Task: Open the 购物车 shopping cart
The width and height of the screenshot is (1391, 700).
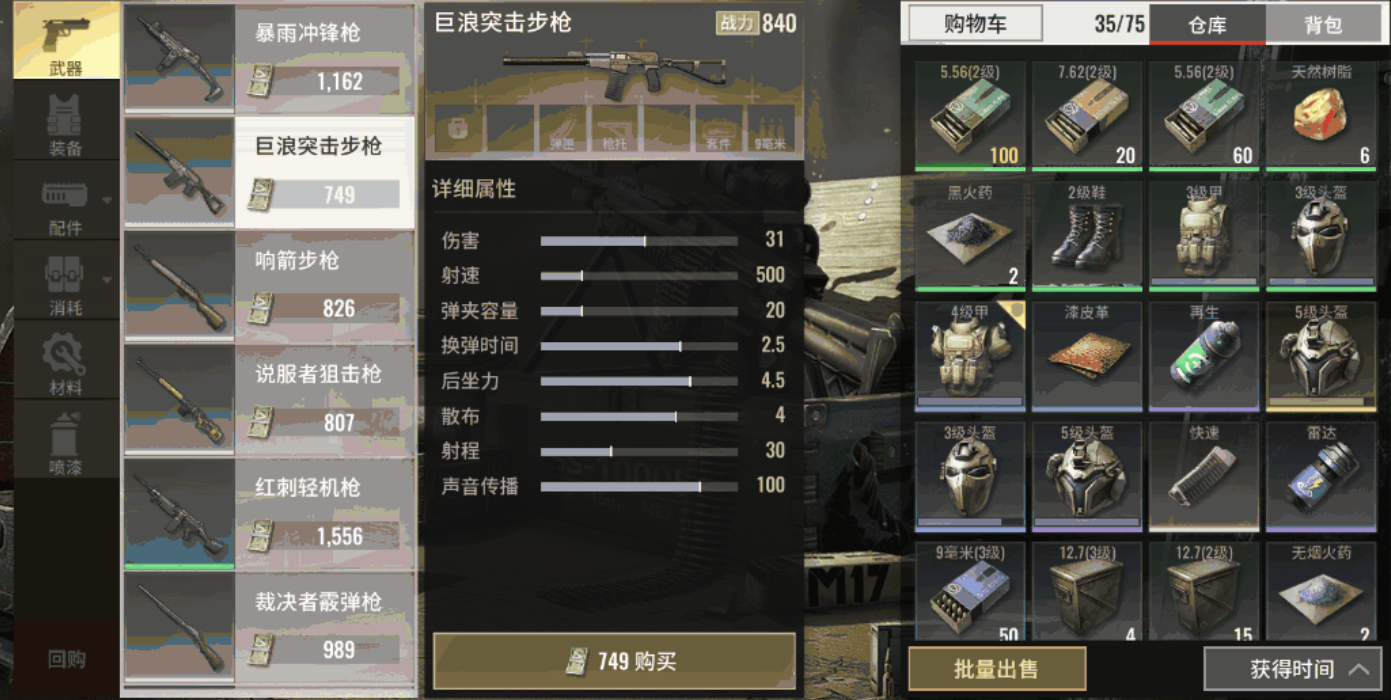Action: pyautogui.click(x=975, y=24)
